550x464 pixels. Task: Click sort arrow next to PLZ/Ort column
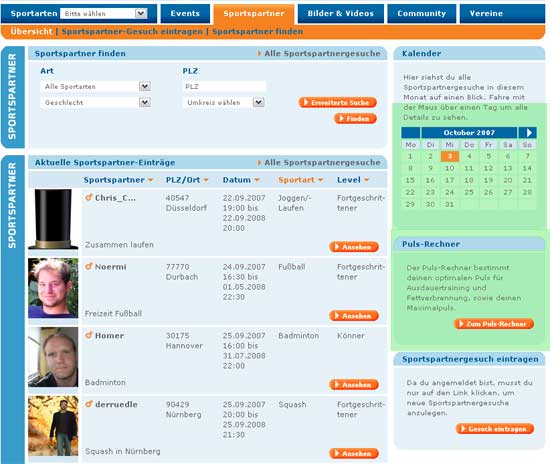click(x=206, y=180)
